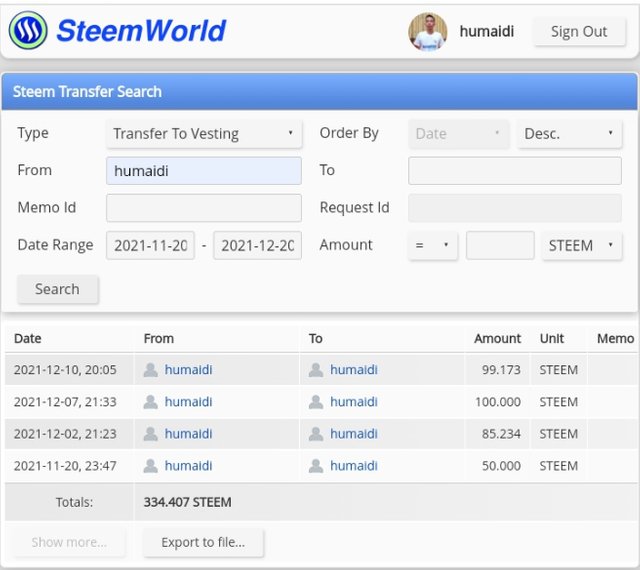The image size is (640, 570).
Task: Select the date cell 2021-12-10, 20:05
Action: pos(65,370)
